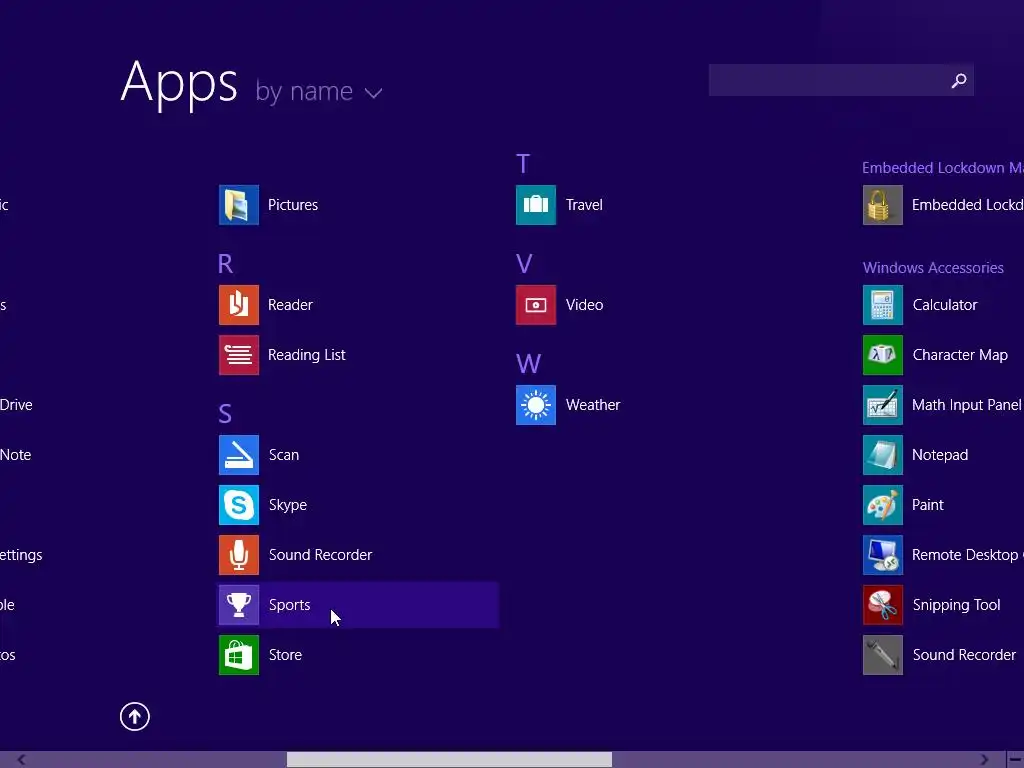Open the Character Map icon
The image size is (1024, 768).
882,355
